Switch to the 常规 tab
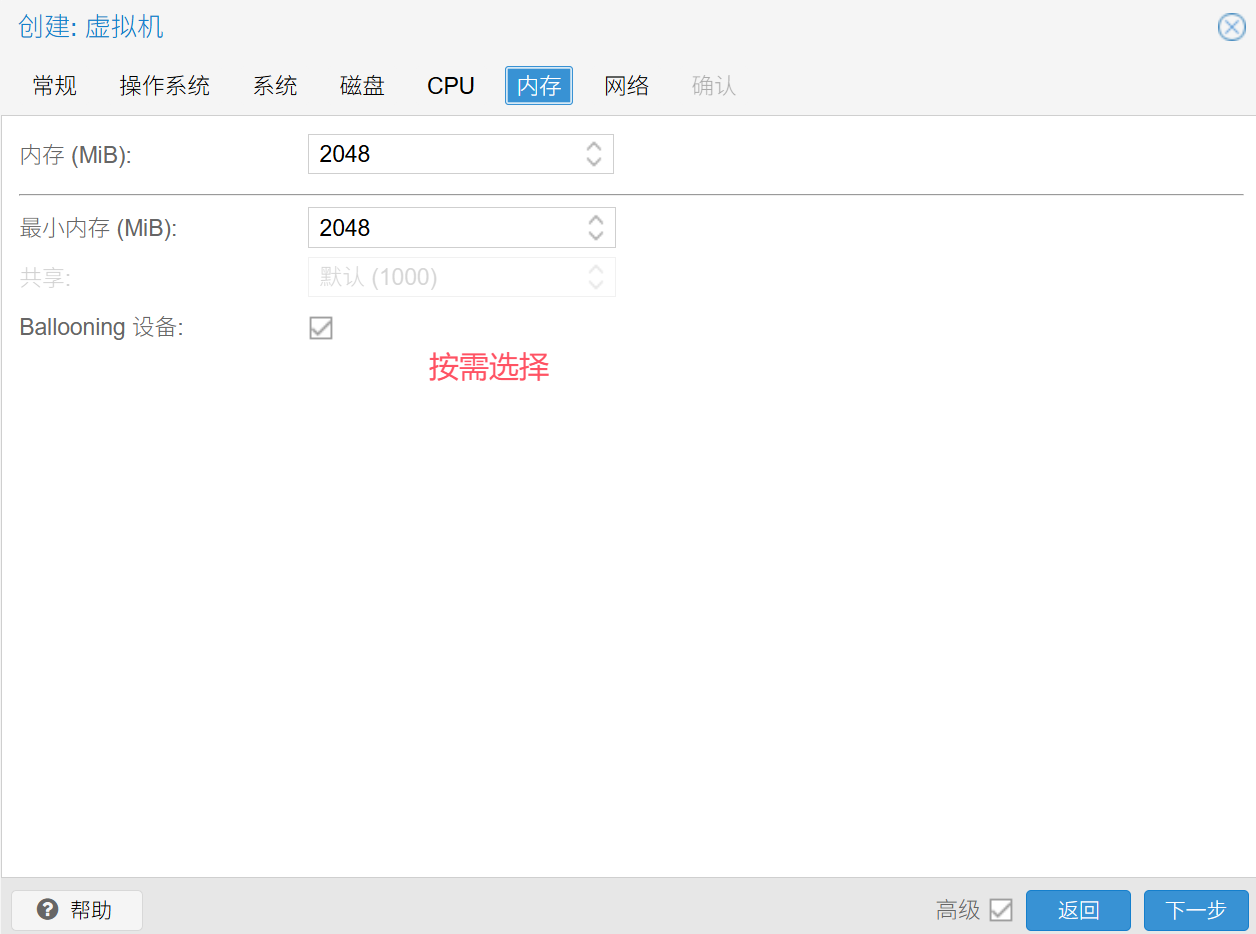This screenshot has height=934, width=1256. 54,86
